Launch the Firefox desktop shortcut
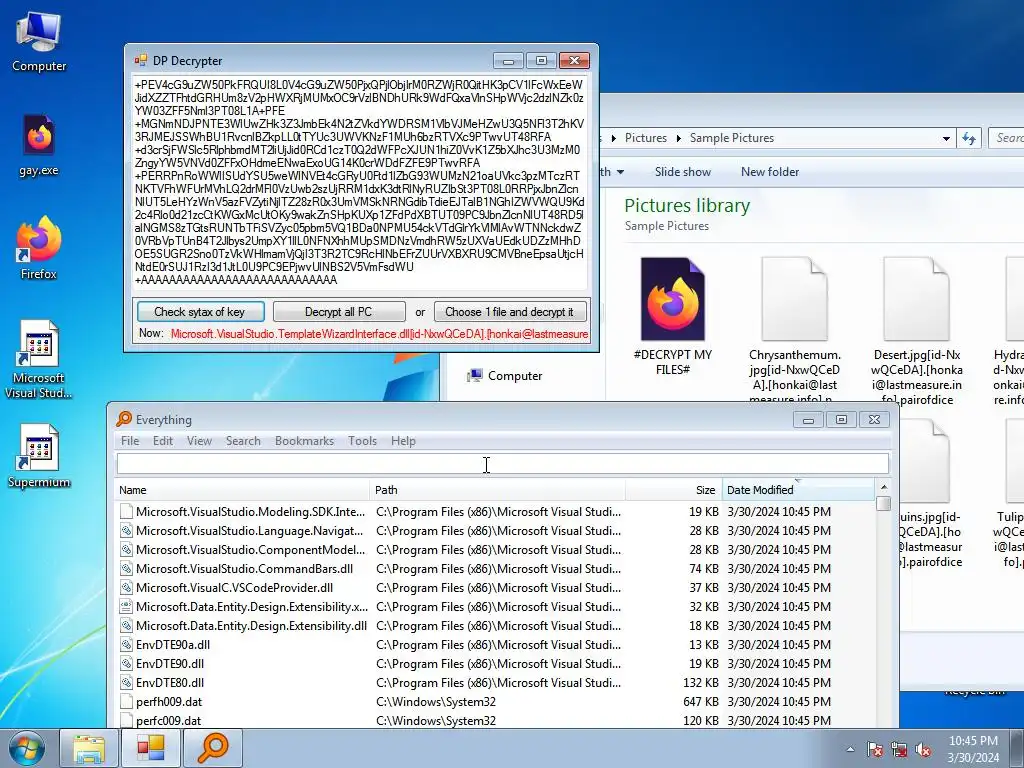This screenshot has width=1024, height=768. click(x=39, y=248)
